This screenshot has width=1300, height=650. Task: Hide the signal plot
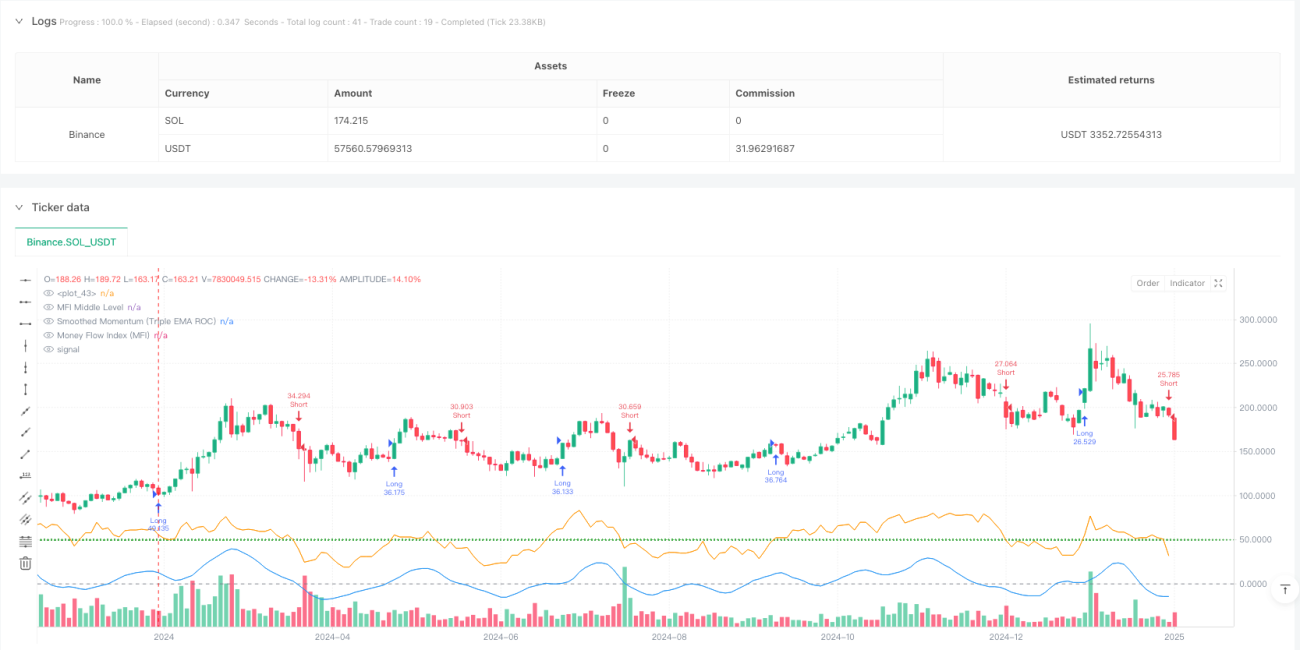49,349
